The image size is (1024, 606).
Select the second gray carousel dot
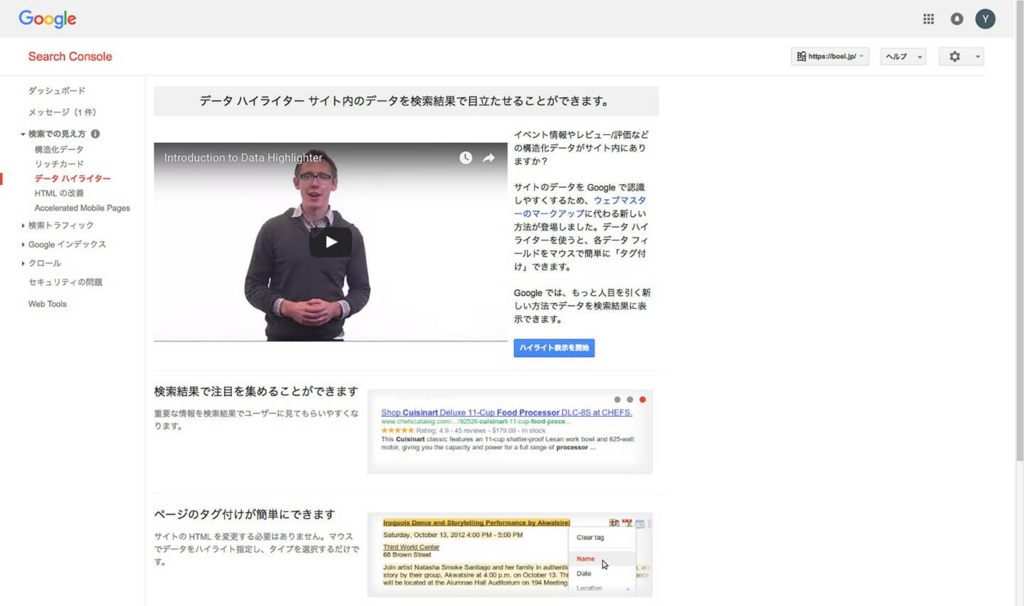630,400
